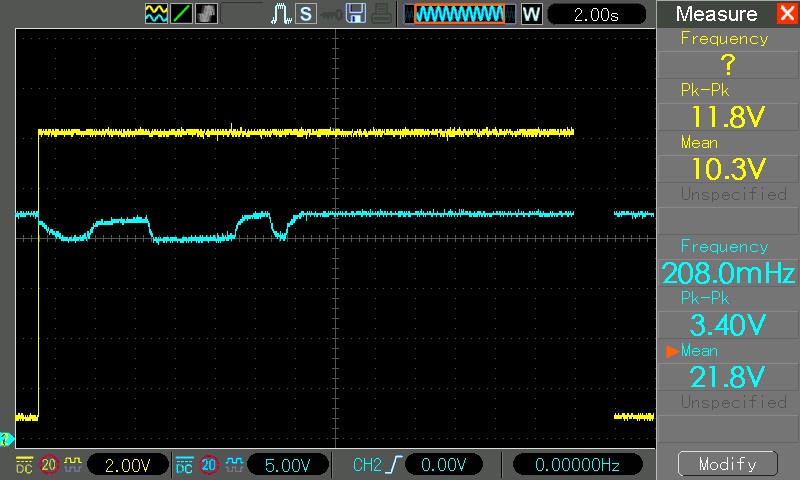
Task: Click the yellow CH1 probe waveform icon
Action: pyautogui.click(x=73, y=464)
